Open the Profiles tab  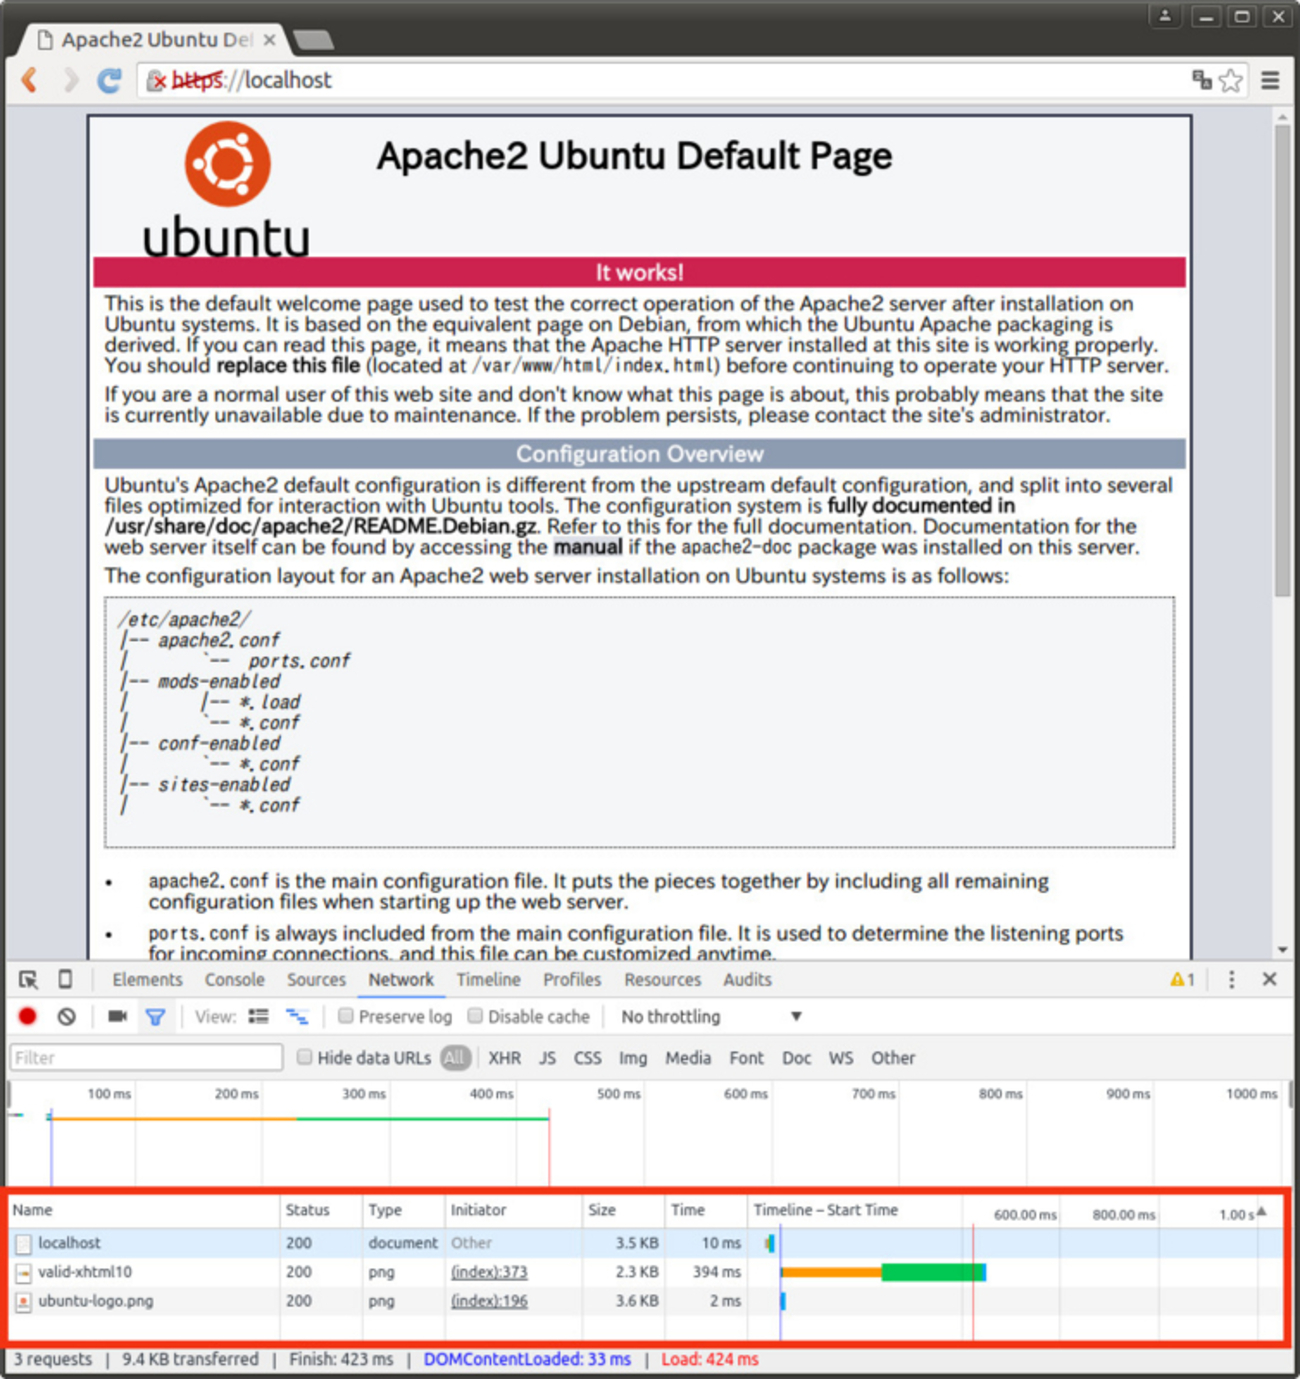pyautogui.click(x=572, y=980)
